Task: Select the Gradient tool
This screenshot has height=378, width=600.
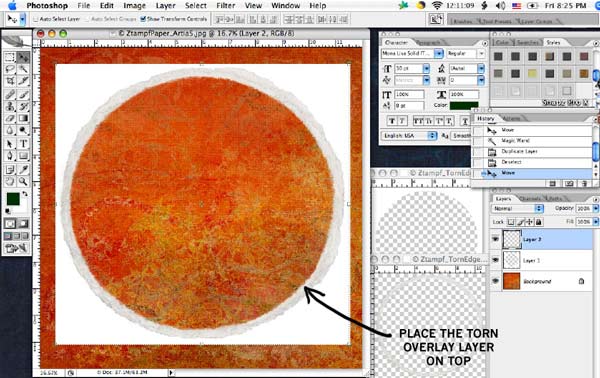Action: pyautogui.click(x=23, y=118)
